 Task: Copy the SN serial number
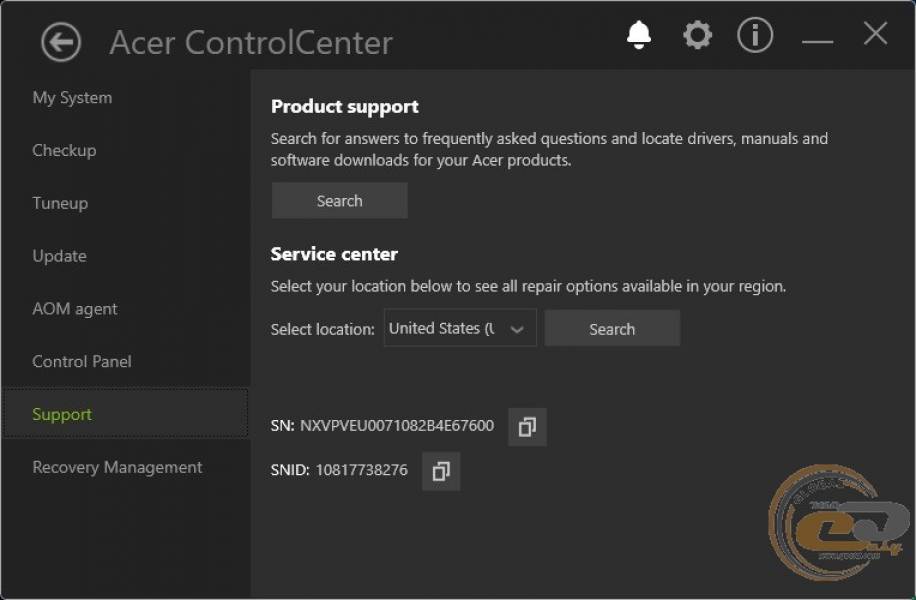pyautogui.click(x=527, y=426)
